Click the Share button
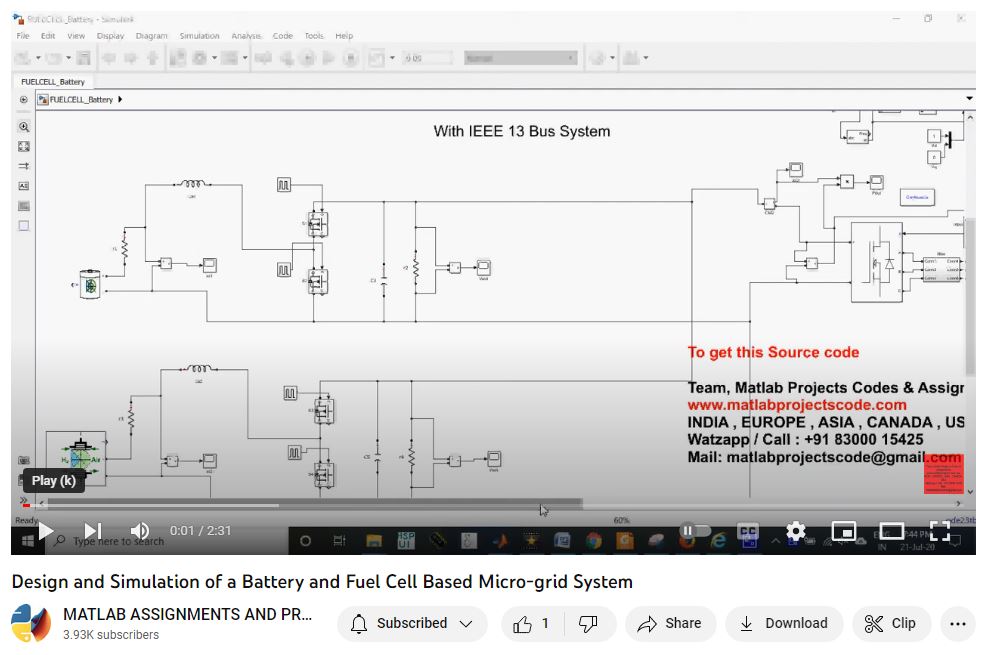The image size is (987, 655). click(670, 624)
